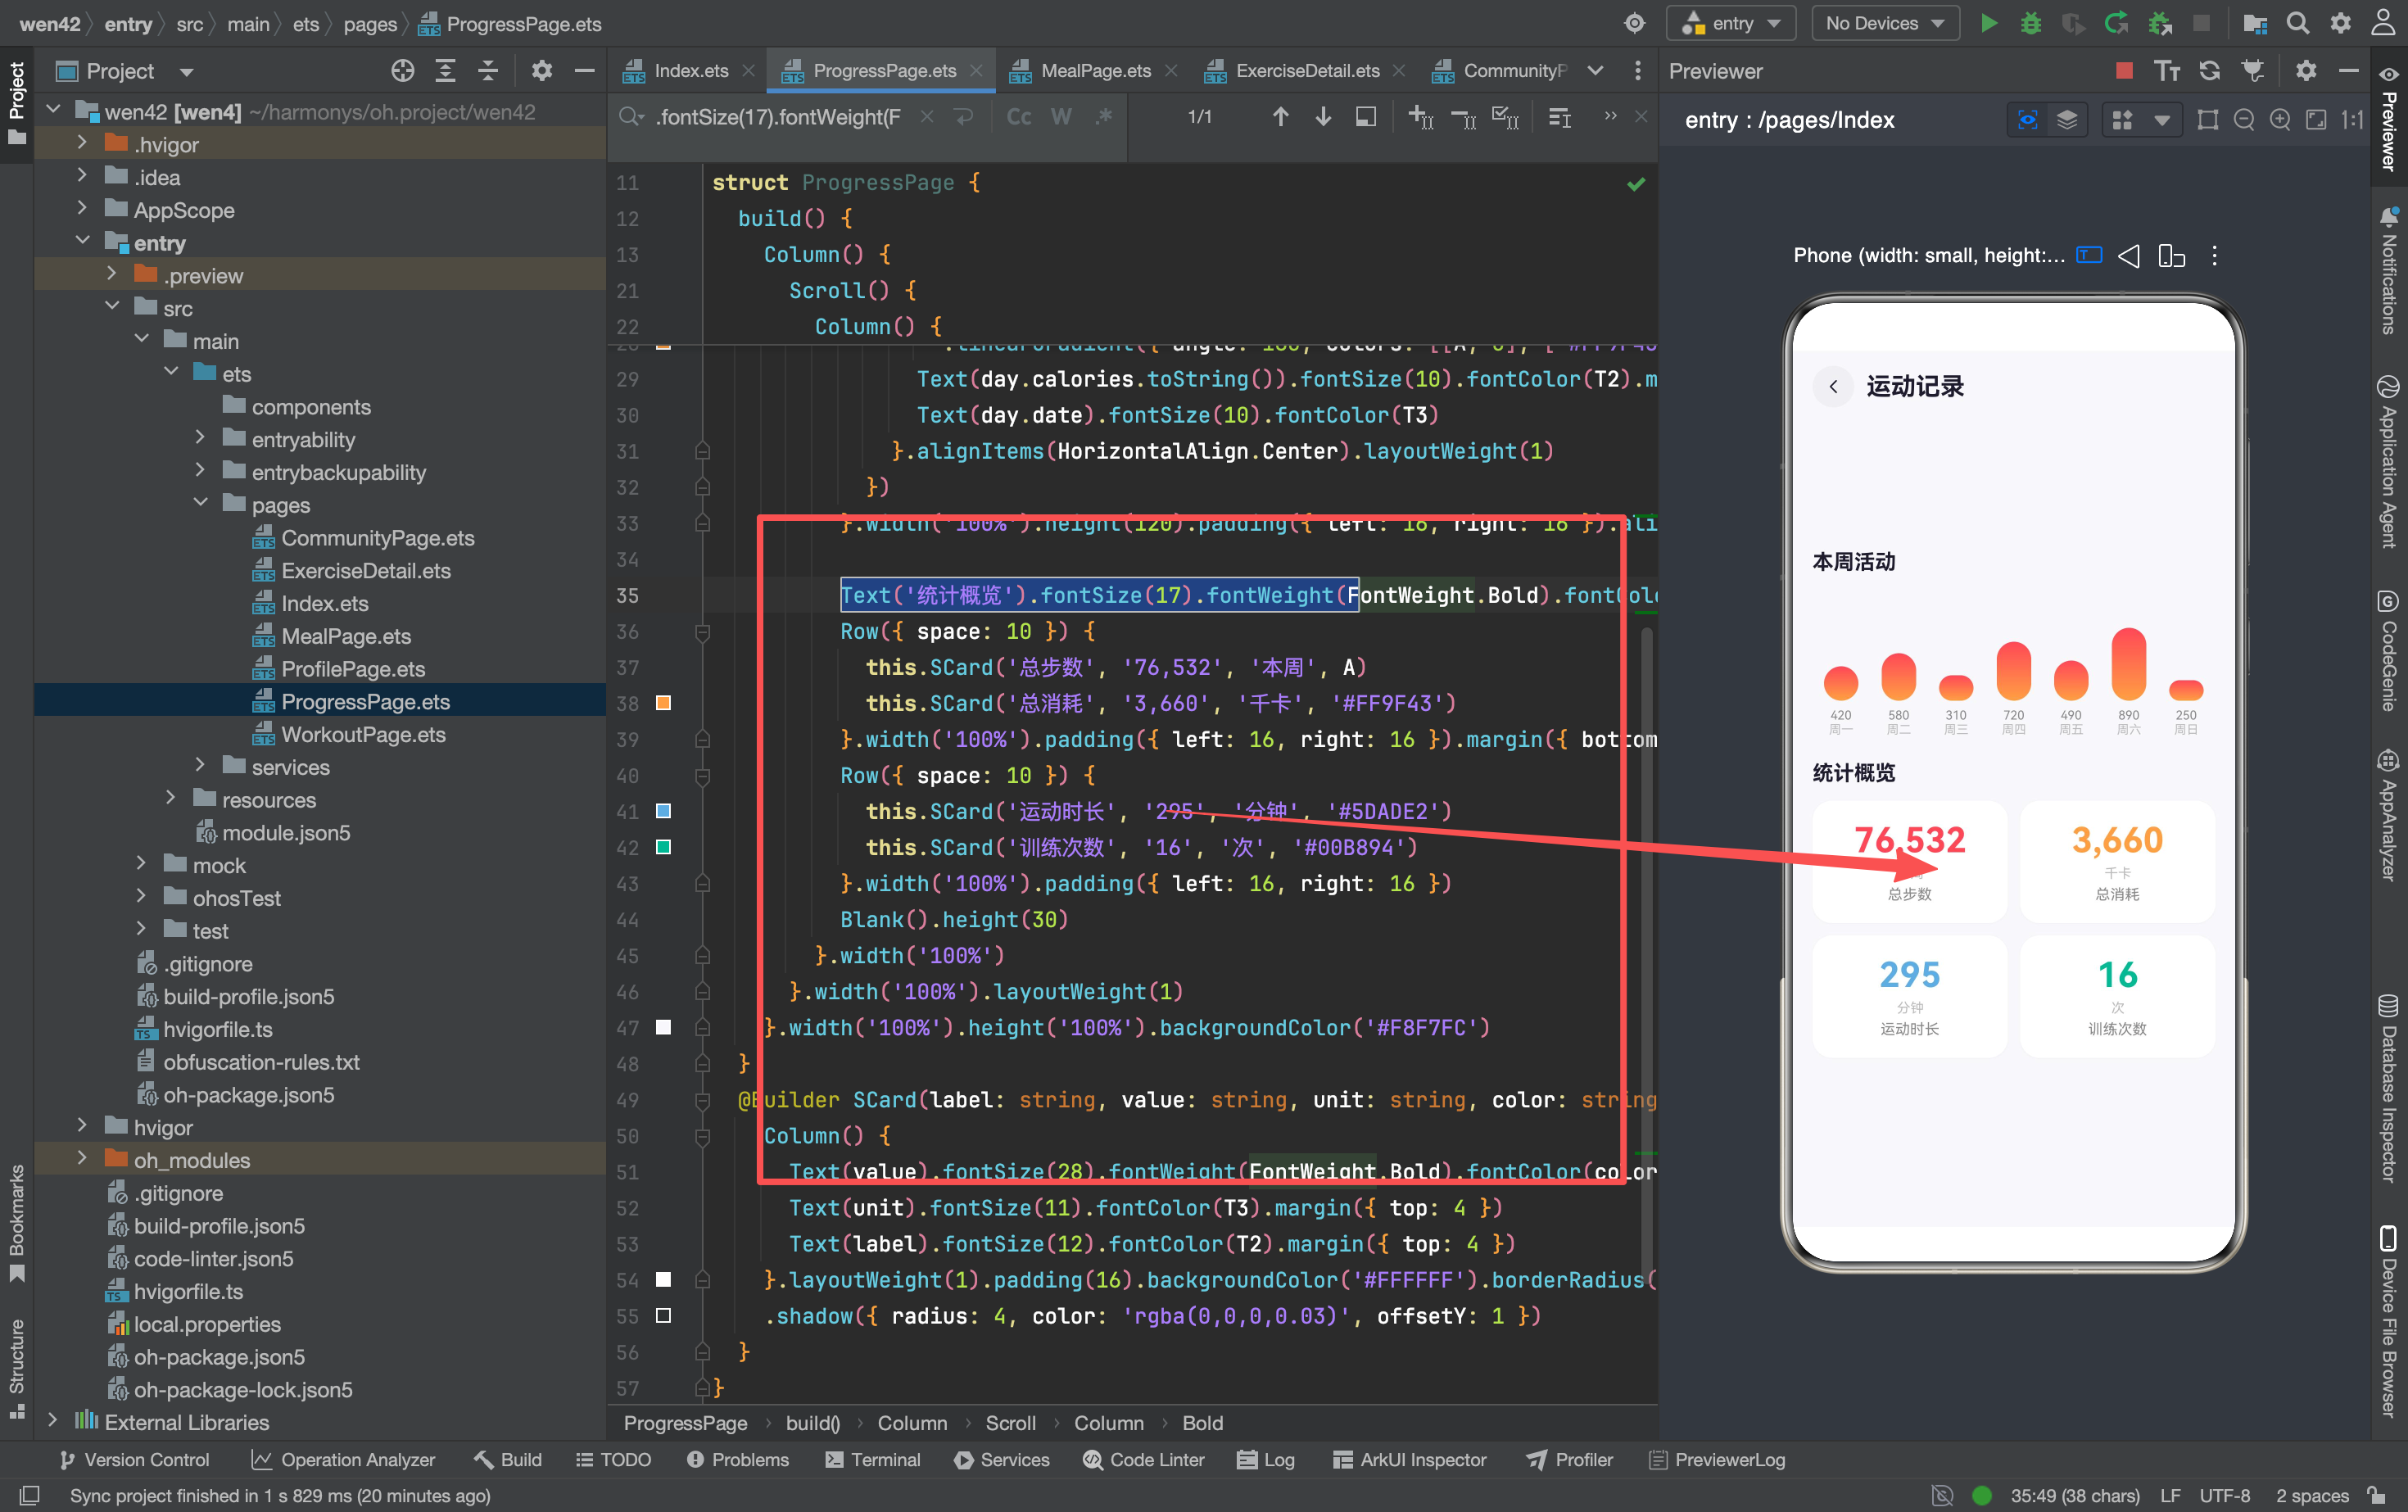Open the Terminal tool window

pos(873,1460)
